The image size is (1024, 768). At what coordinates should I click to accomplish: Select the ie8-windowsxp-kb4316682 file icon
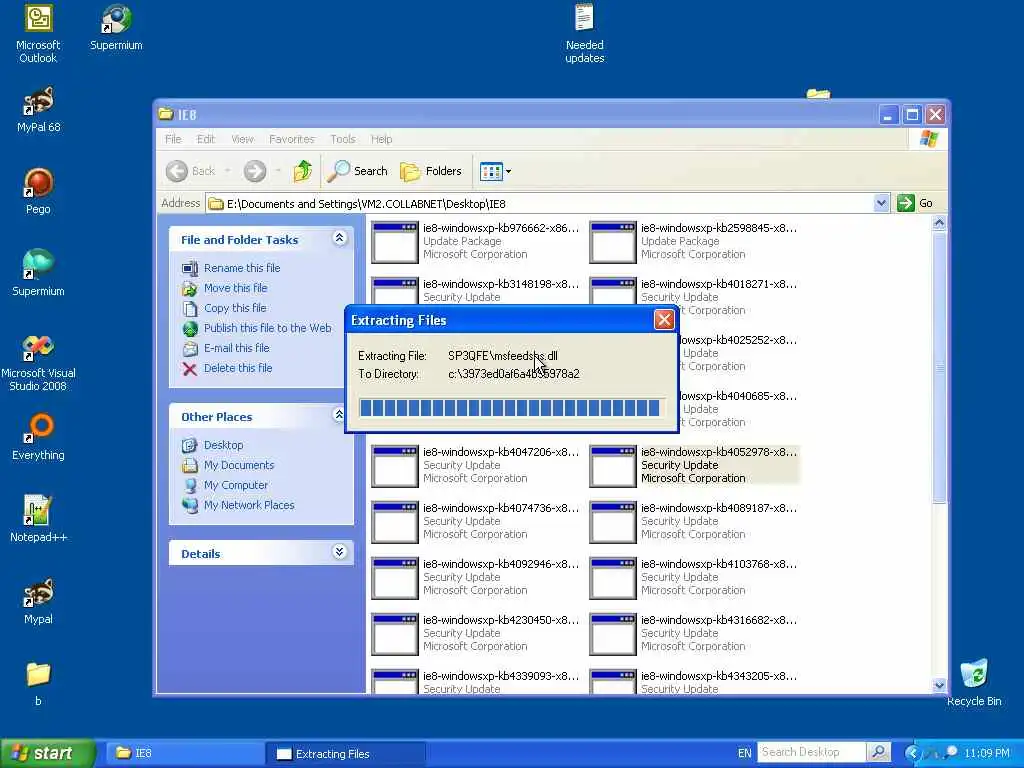click(612, 633)
